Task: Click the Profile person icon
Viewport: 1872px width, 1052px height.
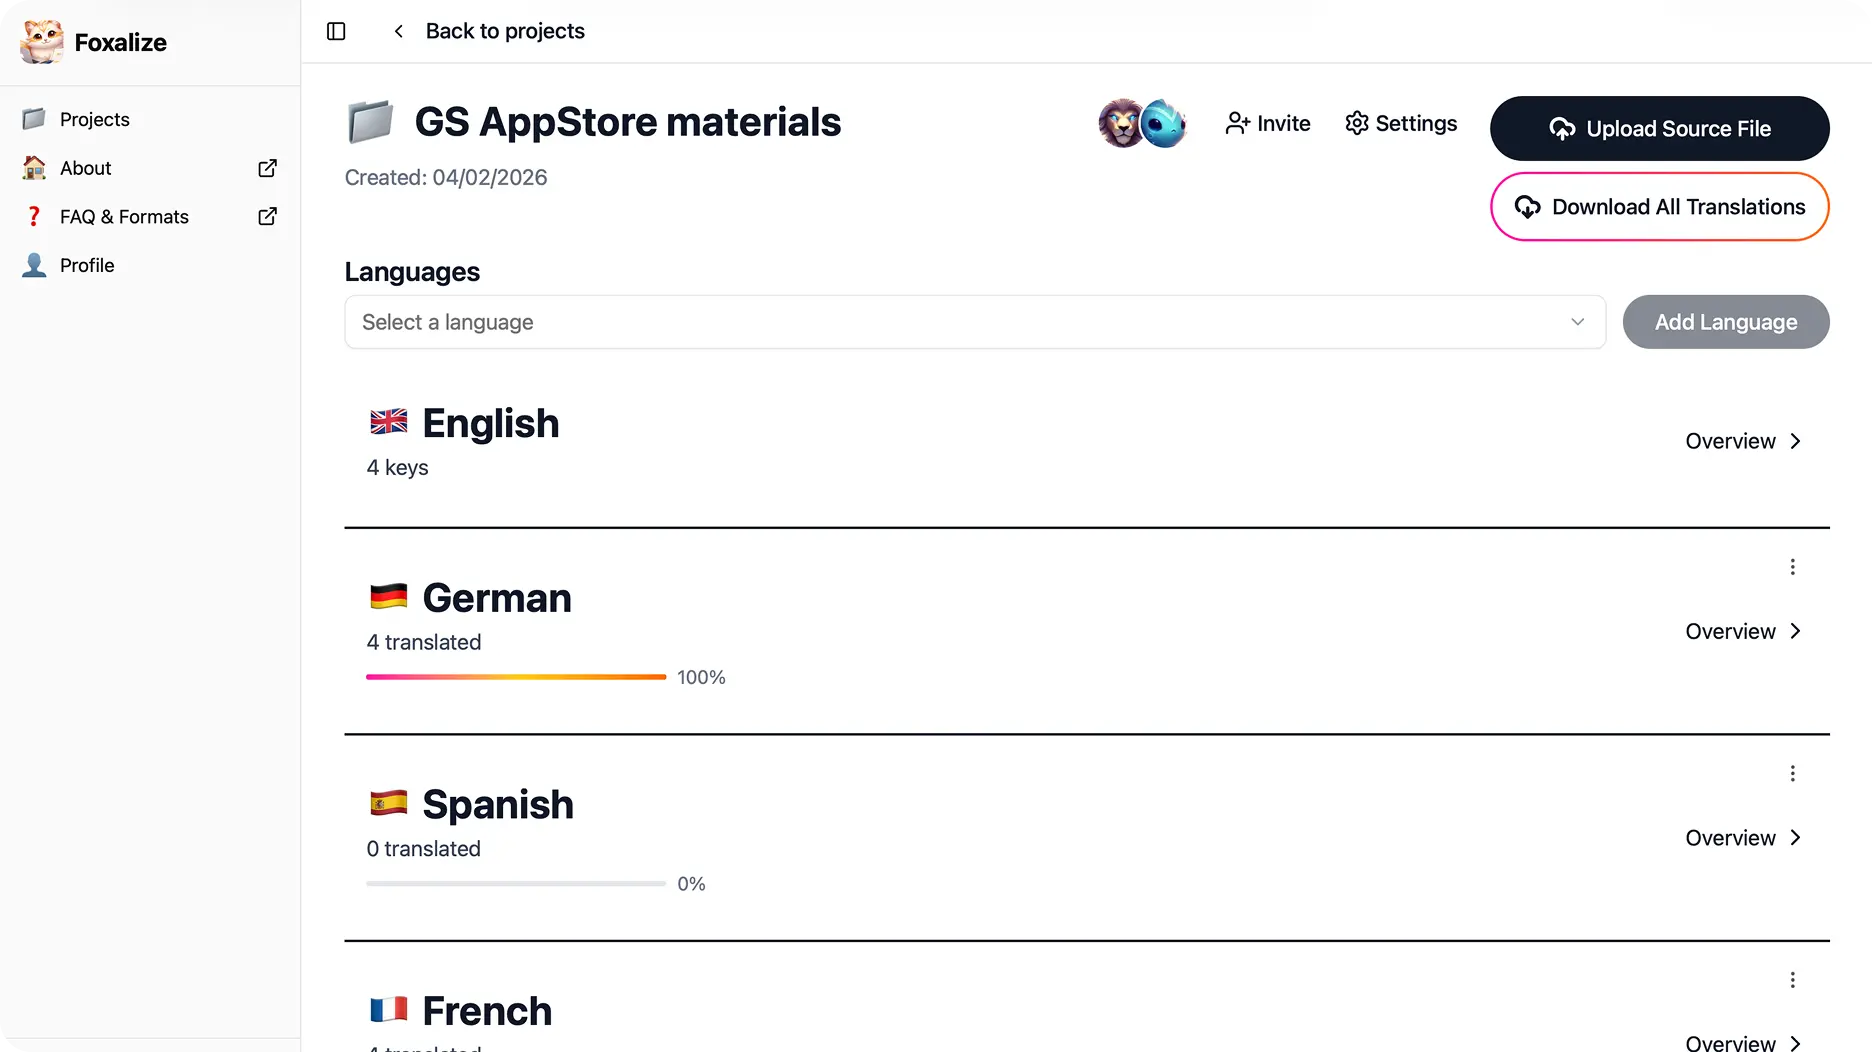Action: tap(33, 265)
